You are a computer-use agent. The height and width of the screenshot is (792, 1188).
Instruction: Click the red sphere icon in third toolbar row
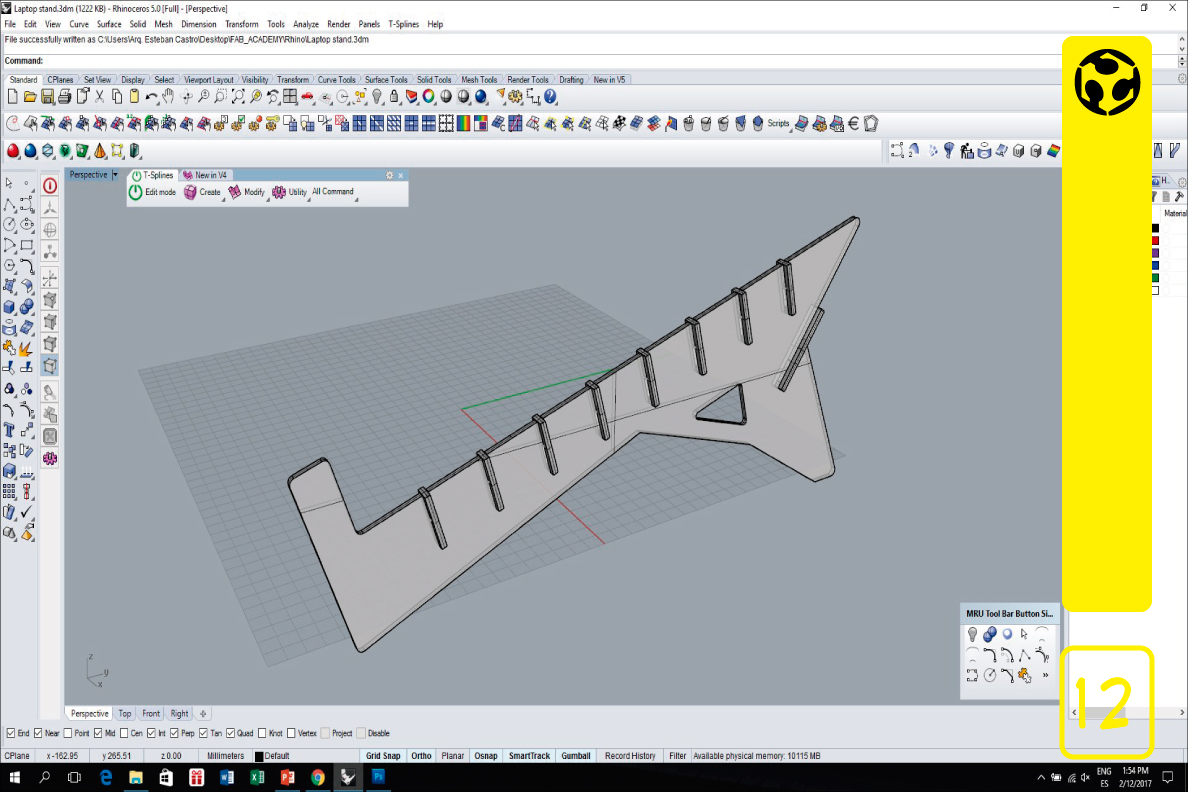pos(13,151)
